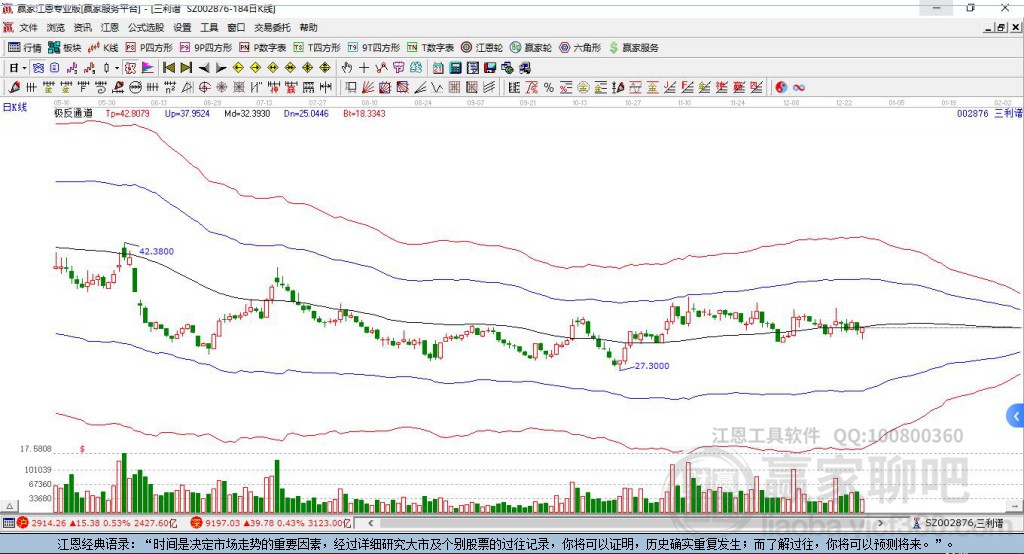Open the calculator icon
This screenshot has width=1024, height=554.
[x=455, y=68]
